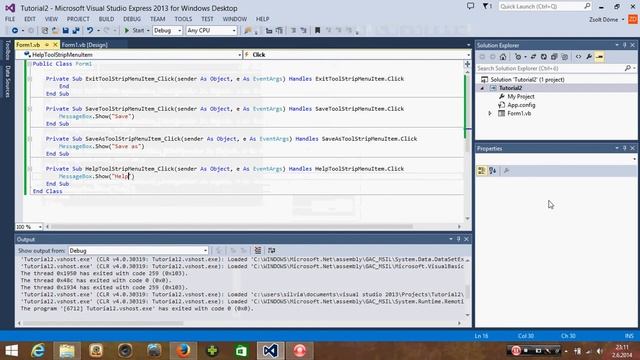The width and height of the screenshot is (640, 360).
Task: Open the Any CPU platform dropdown
Action: coord(211,31)
